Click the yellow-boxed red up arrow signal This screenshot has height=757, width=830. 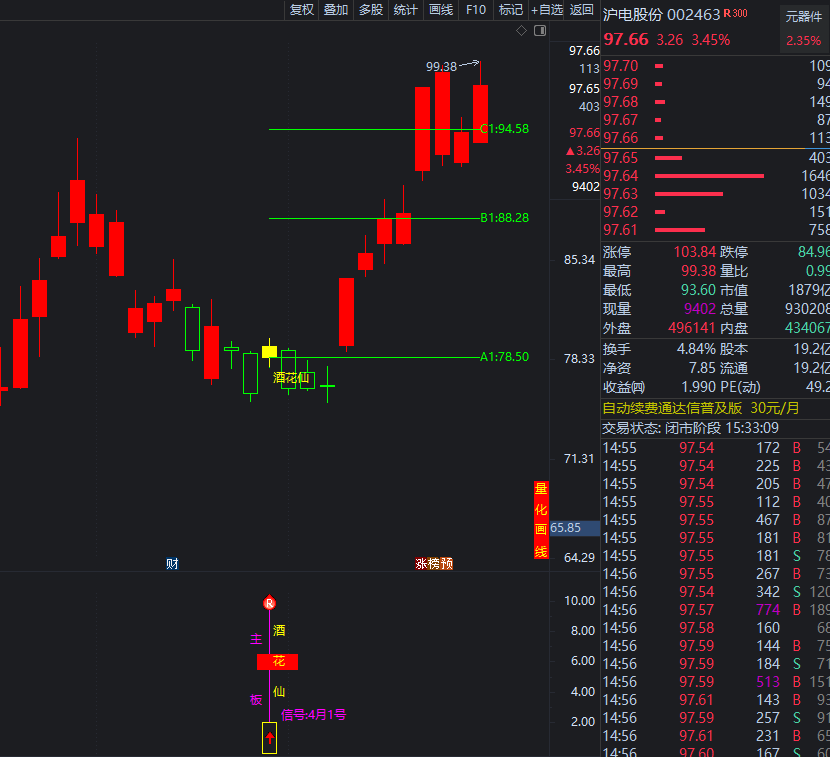[x=269, y=737]
